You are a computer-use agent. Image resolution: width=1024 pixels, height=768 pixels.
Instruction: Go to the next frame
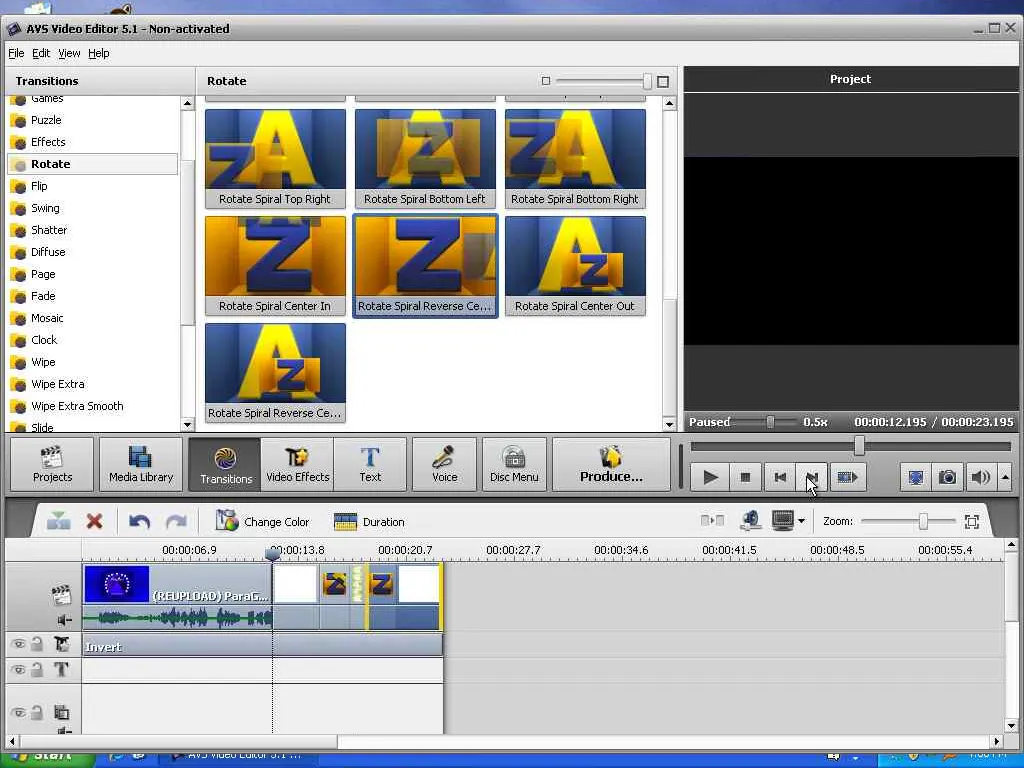(x=812, y=477)
